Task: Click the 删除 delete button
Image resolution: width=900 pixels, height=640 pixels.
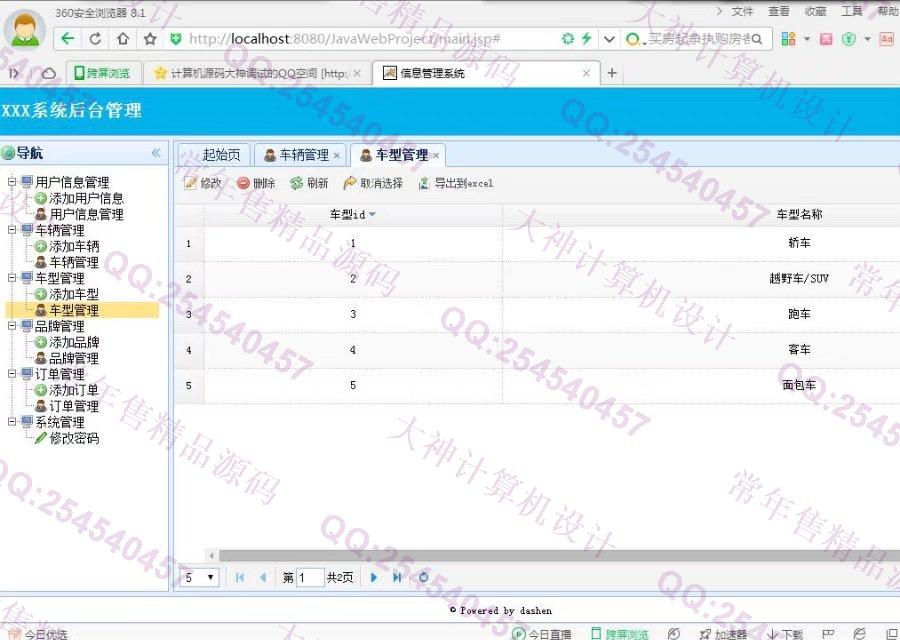Action: pyautogui.click(x=256, y=183)
